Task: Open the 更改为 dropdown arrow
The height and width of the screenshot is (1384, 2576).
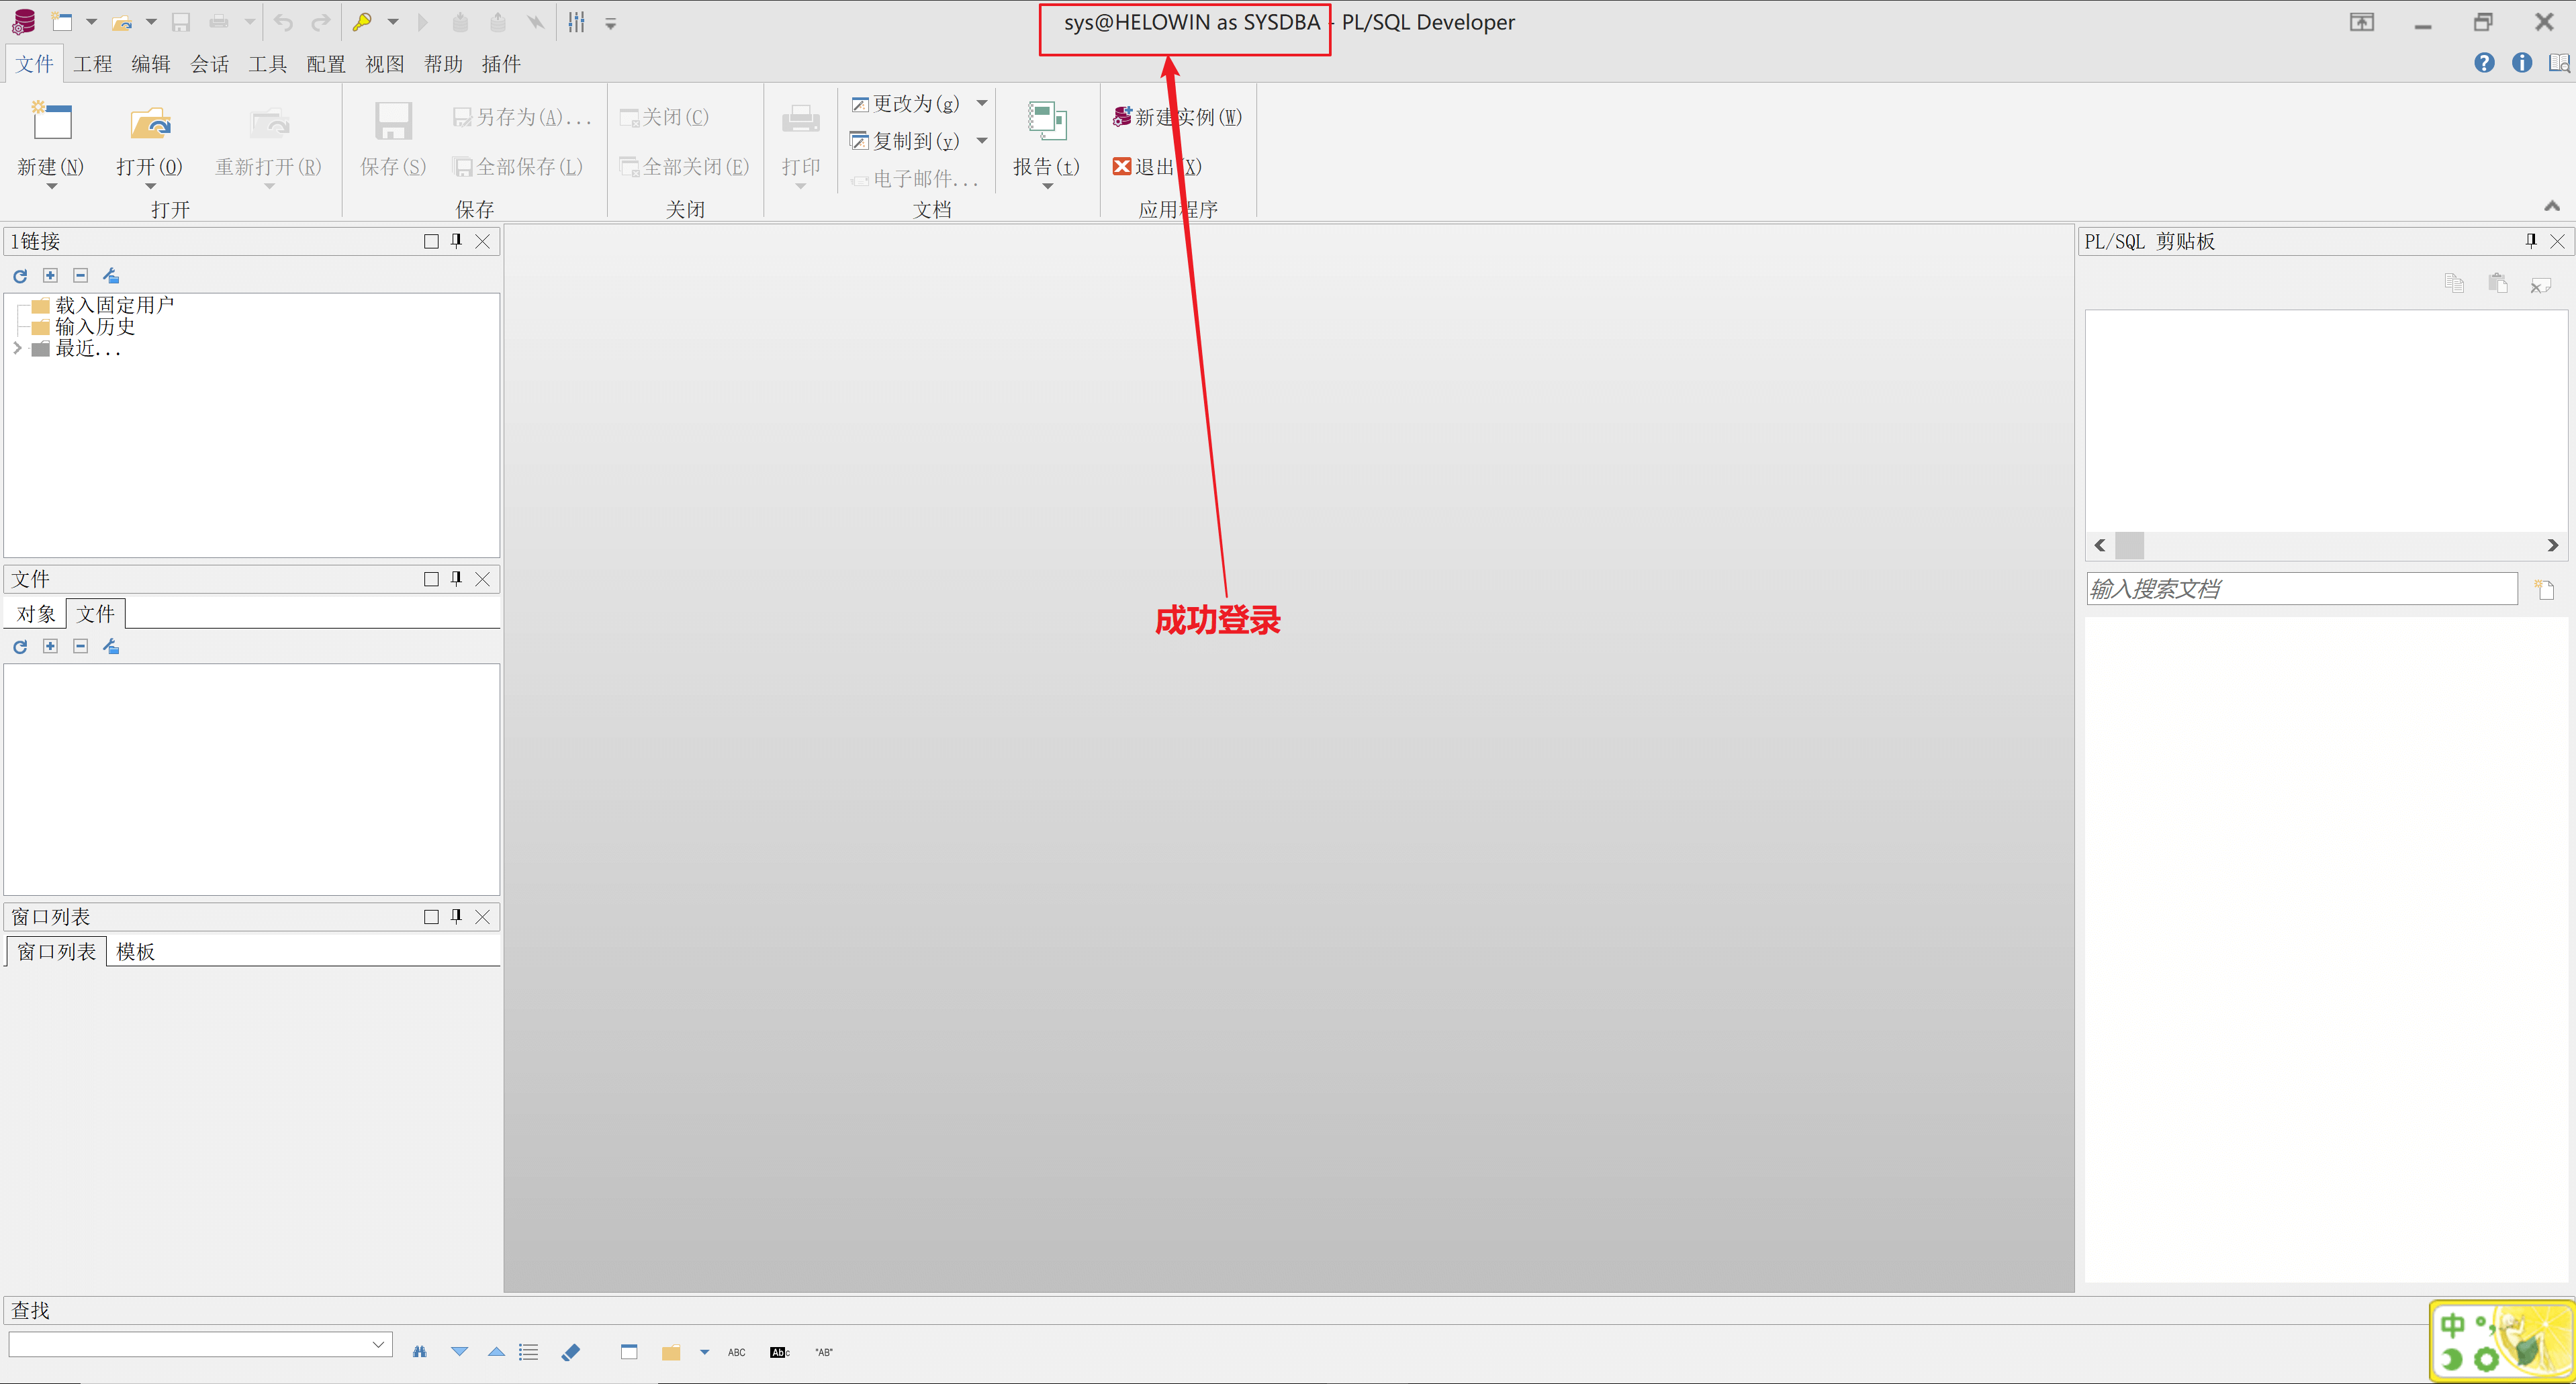Action: pos(982,103)
